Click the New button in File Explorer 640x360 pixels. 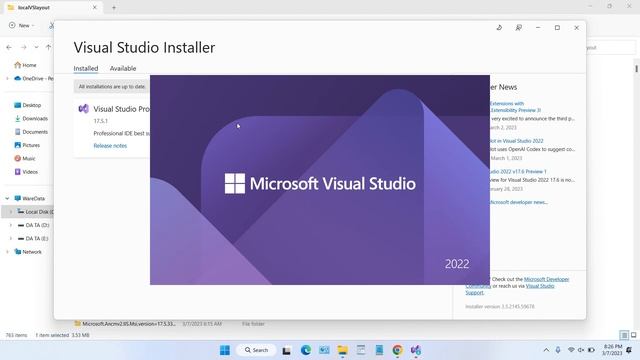click(x=21, y=25)
